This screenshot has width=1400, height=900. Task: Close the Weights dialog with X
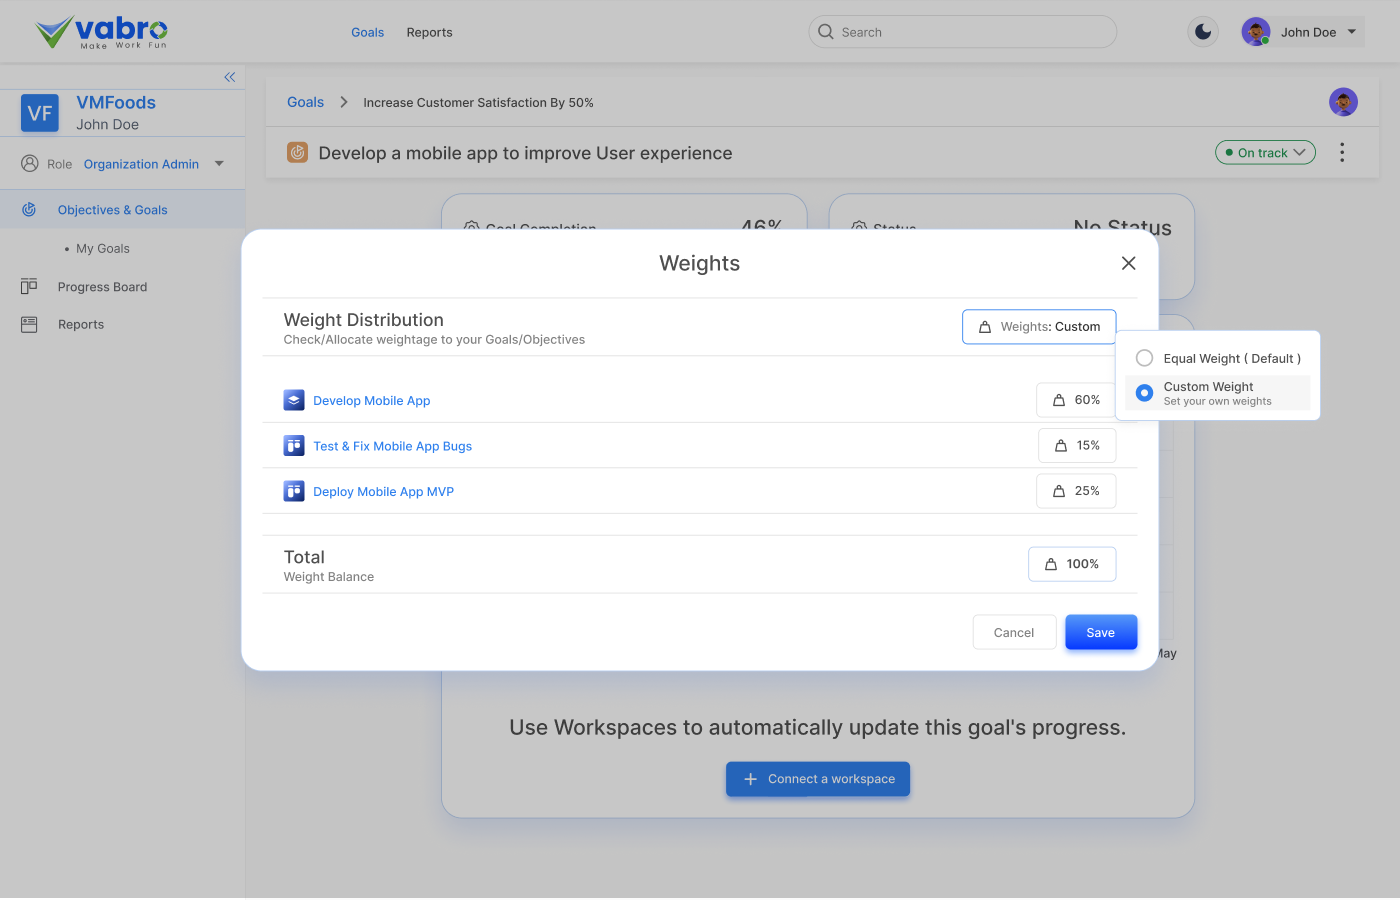tap(1128, 263)
